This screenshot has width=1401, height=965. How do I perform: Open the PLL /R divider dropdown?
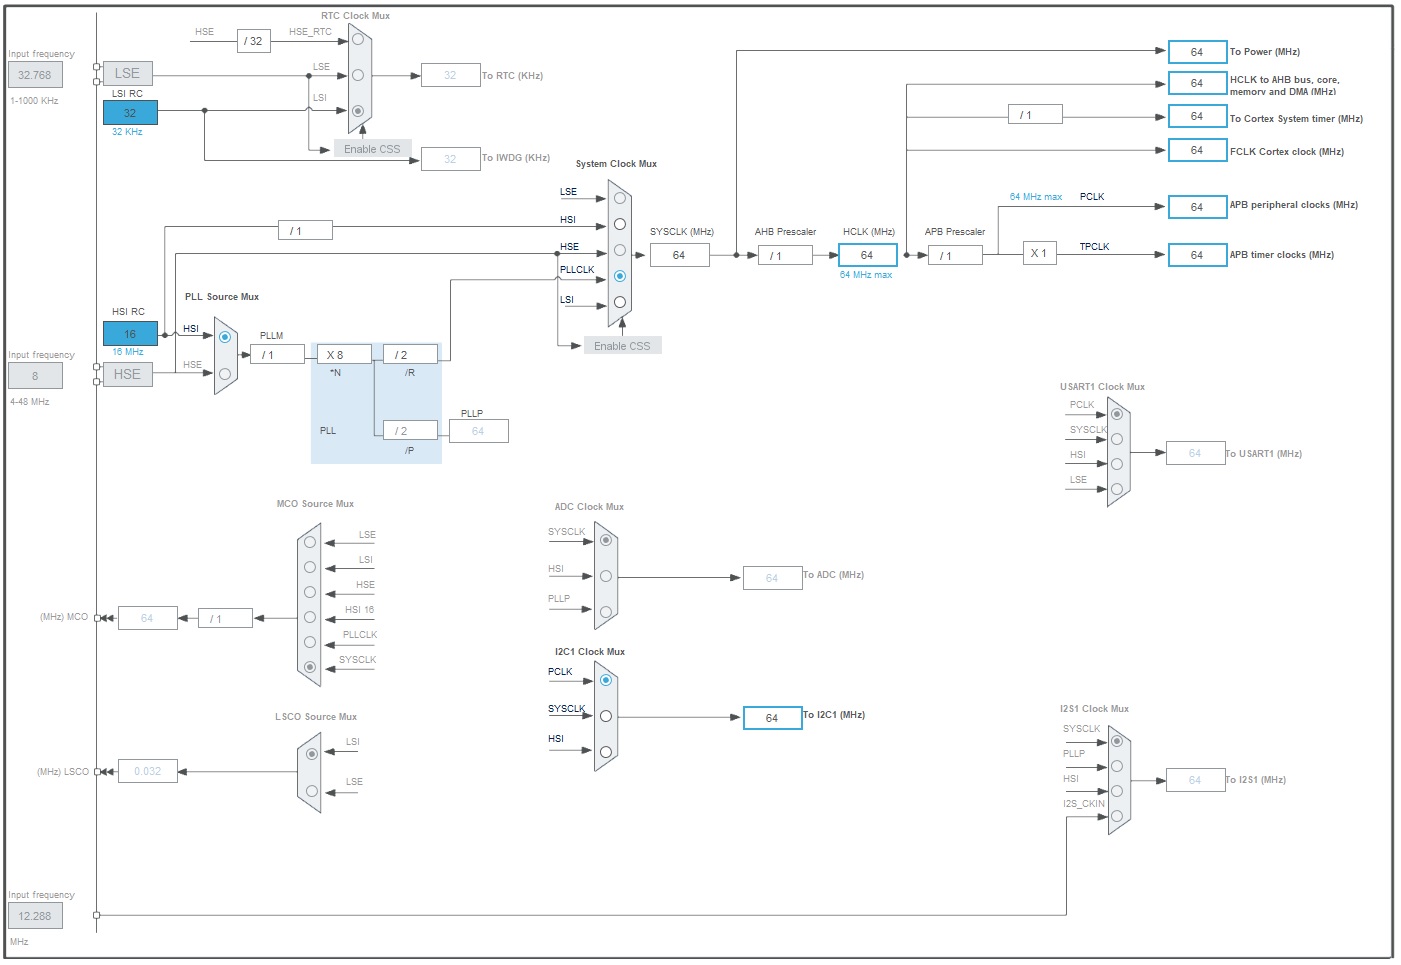410,355
